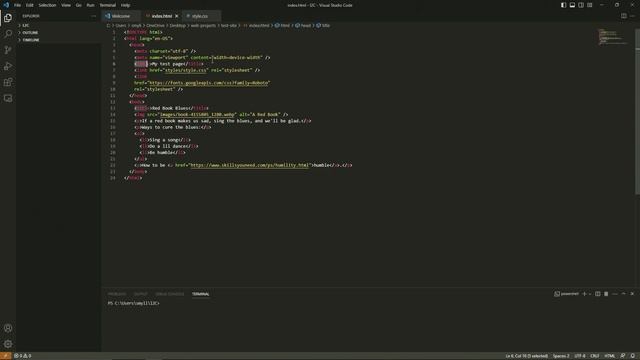The width and height of the screenshot is (640, 360).
Task: Open the Manage gear icon
Action: [8, 344]
